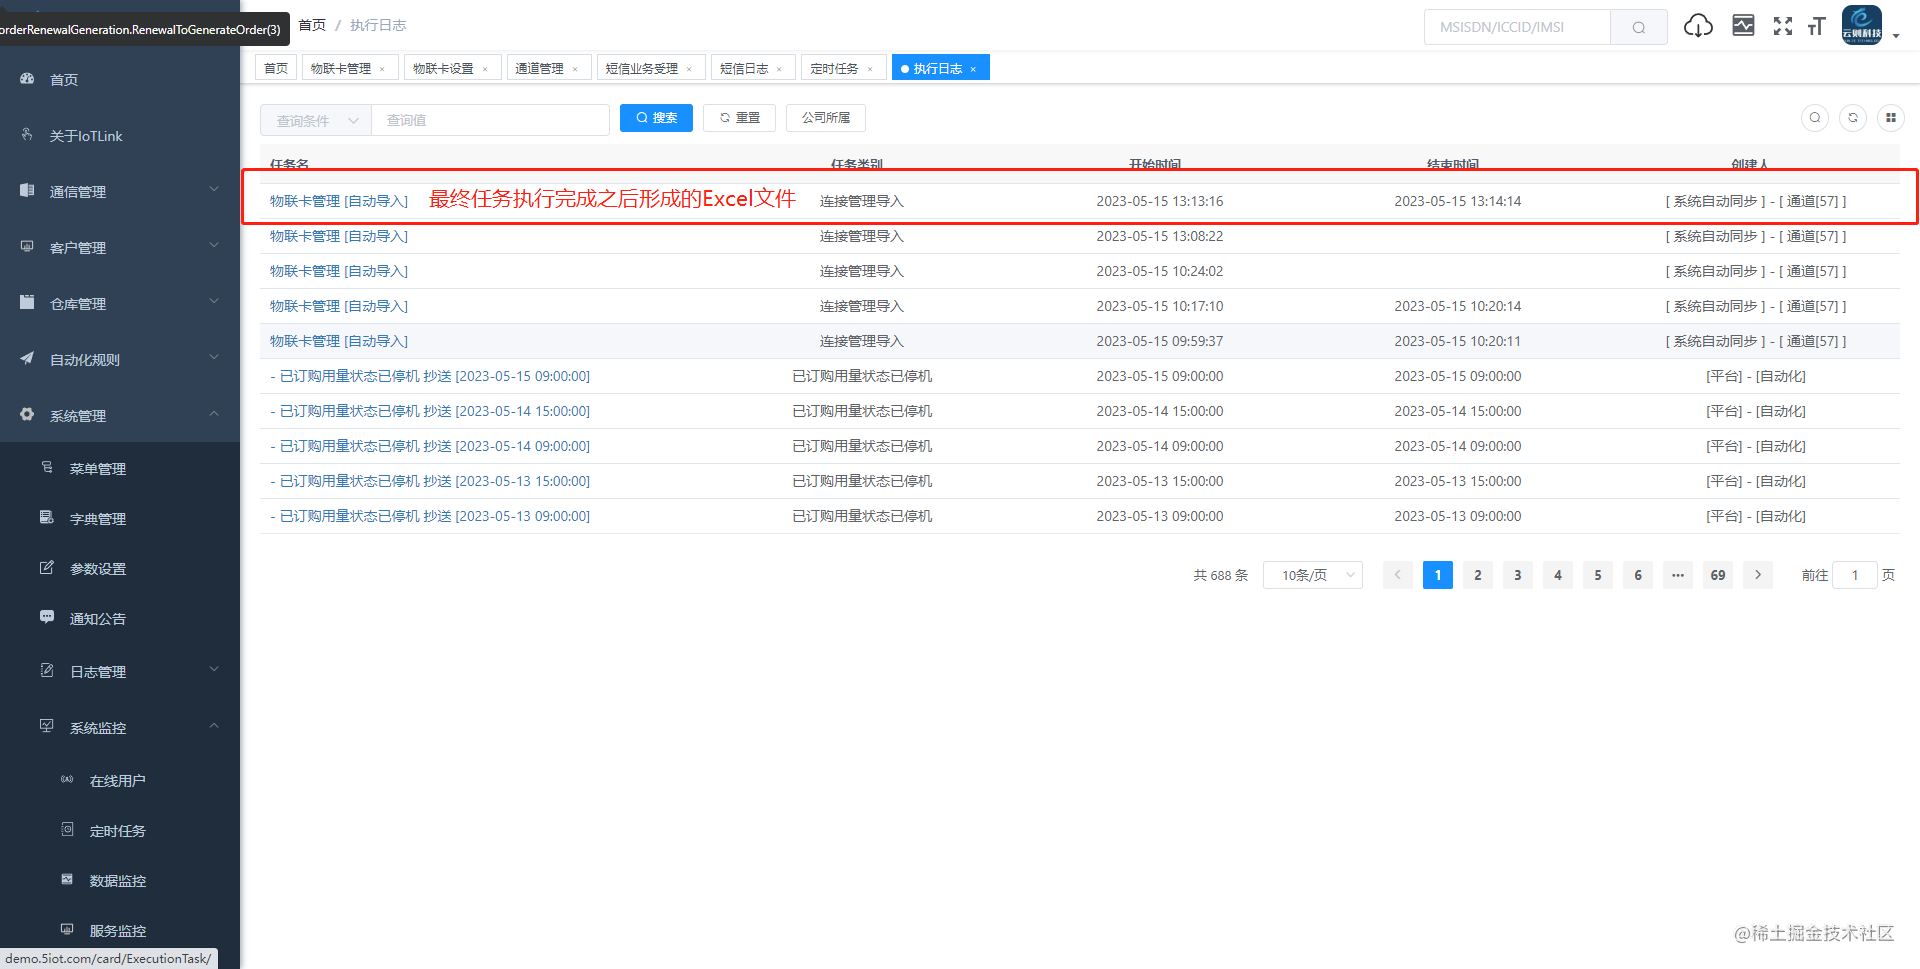1920x969 pixels.
Task: Open the 10条/页 page size dropdown
Action: (x=1313, y=575)
